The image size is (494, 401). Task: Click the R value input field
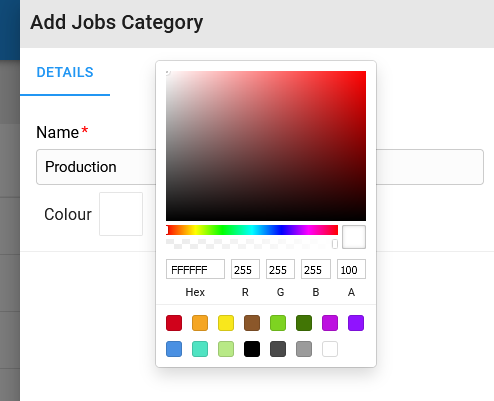(x=245, y=269)
